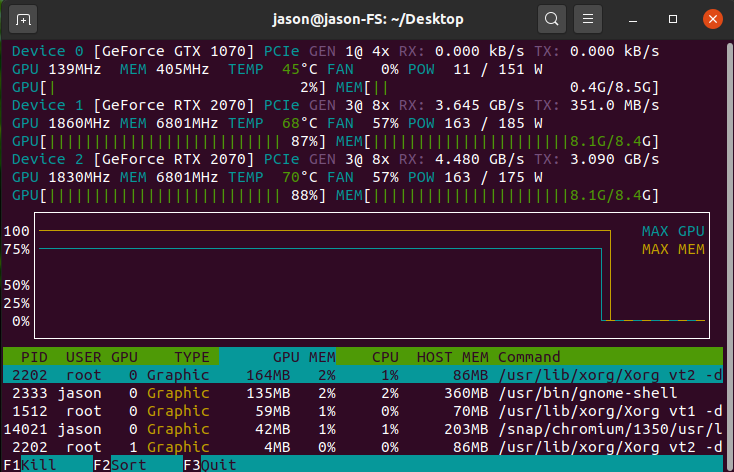Click the terminal title jason@jason-FS
Screen dimensions: 734x472
point(368,19)
